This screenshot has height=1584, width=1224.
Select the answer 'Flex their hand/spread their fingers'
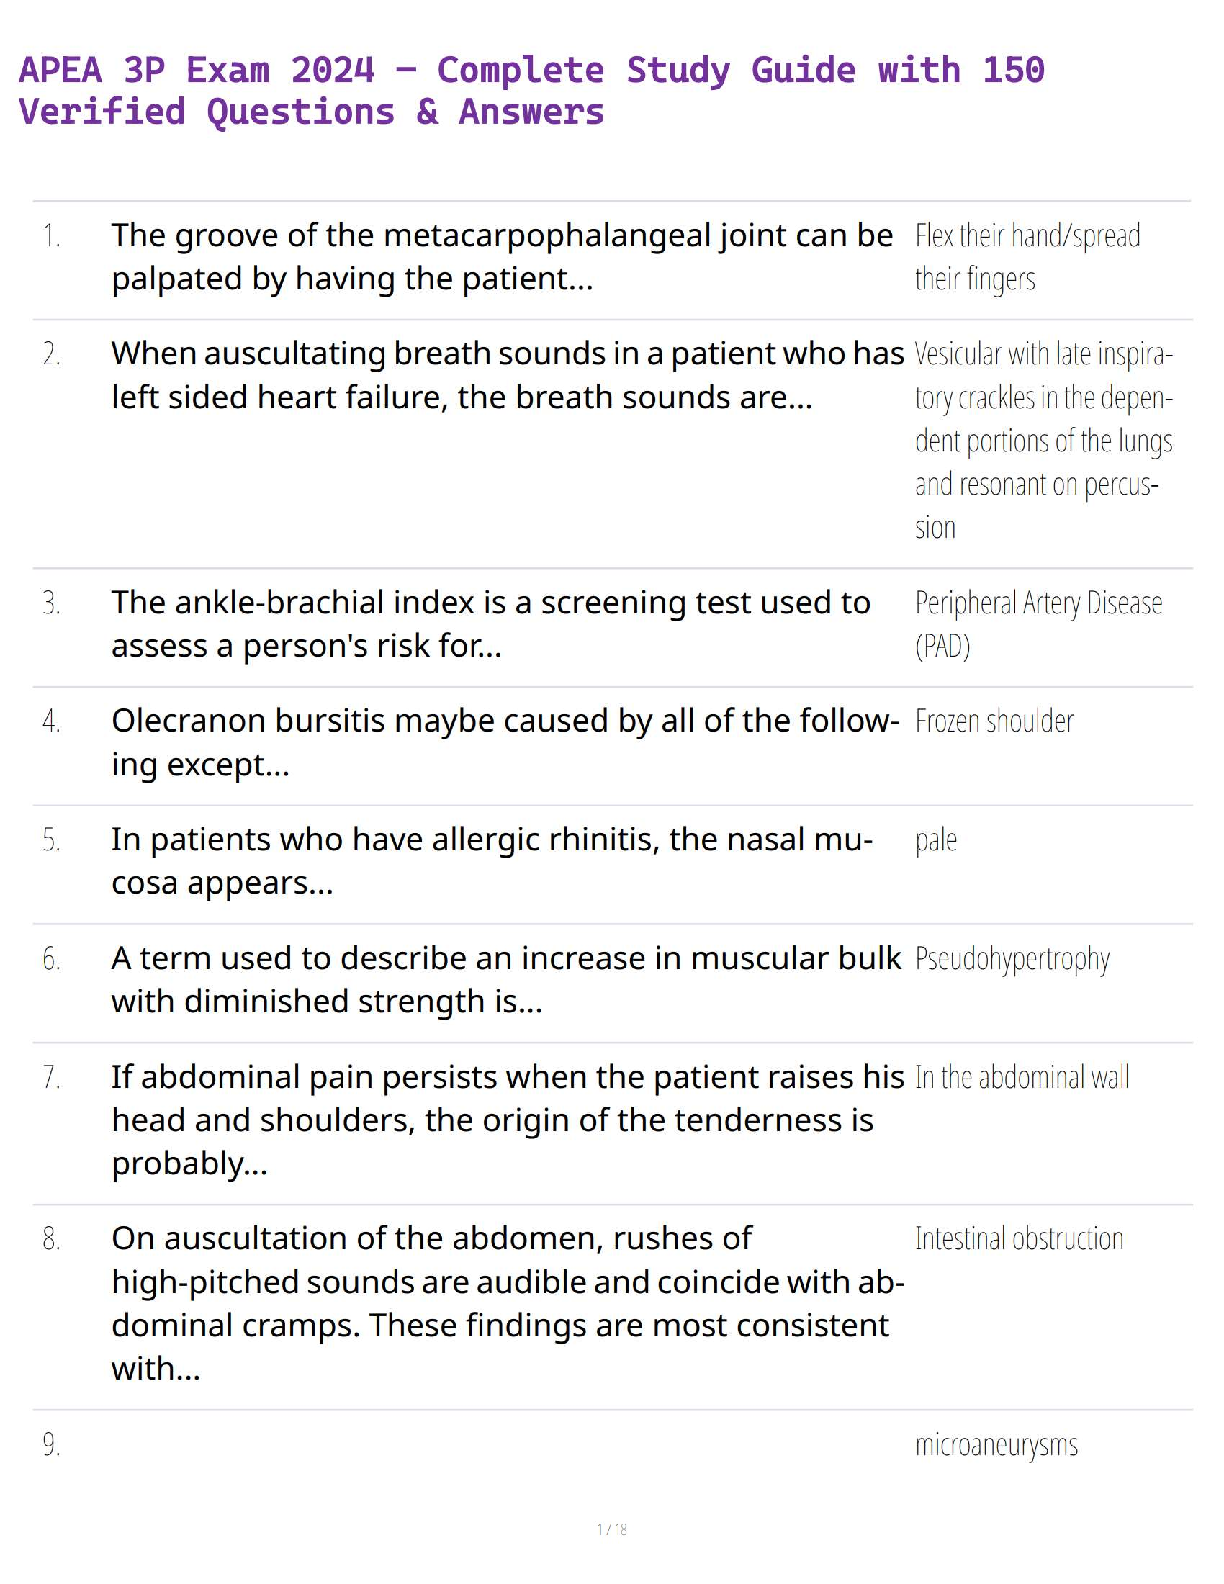(1026, 257)
